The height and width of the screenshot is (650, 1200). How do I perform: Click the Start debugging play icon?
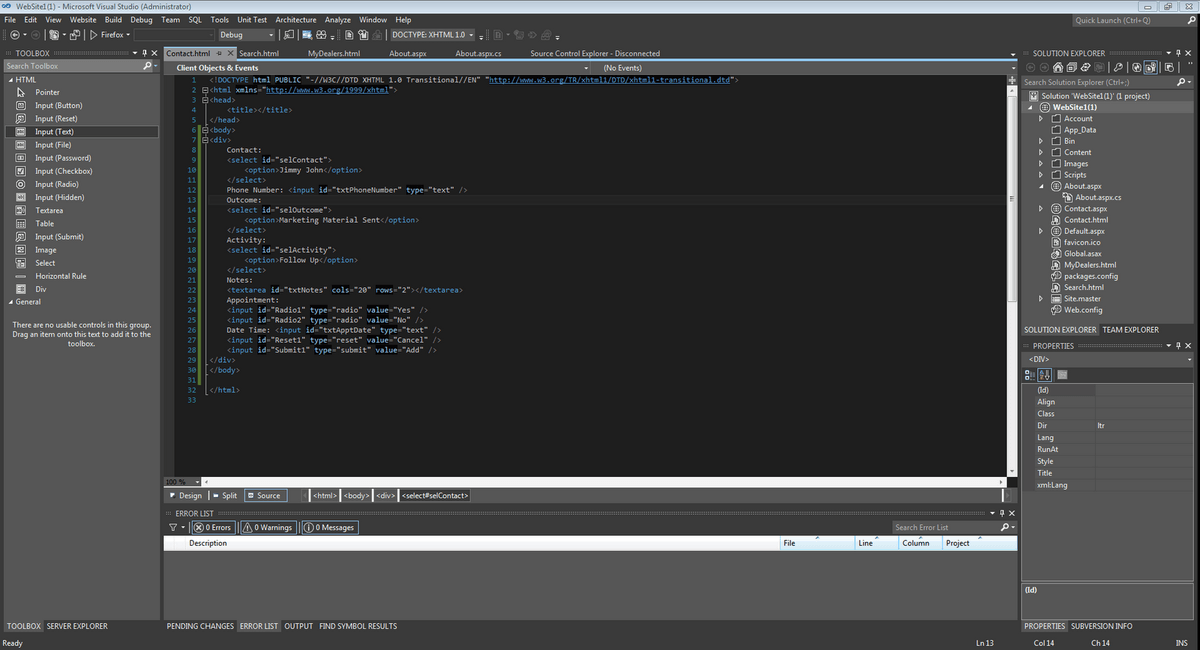[x=94, y=35]
